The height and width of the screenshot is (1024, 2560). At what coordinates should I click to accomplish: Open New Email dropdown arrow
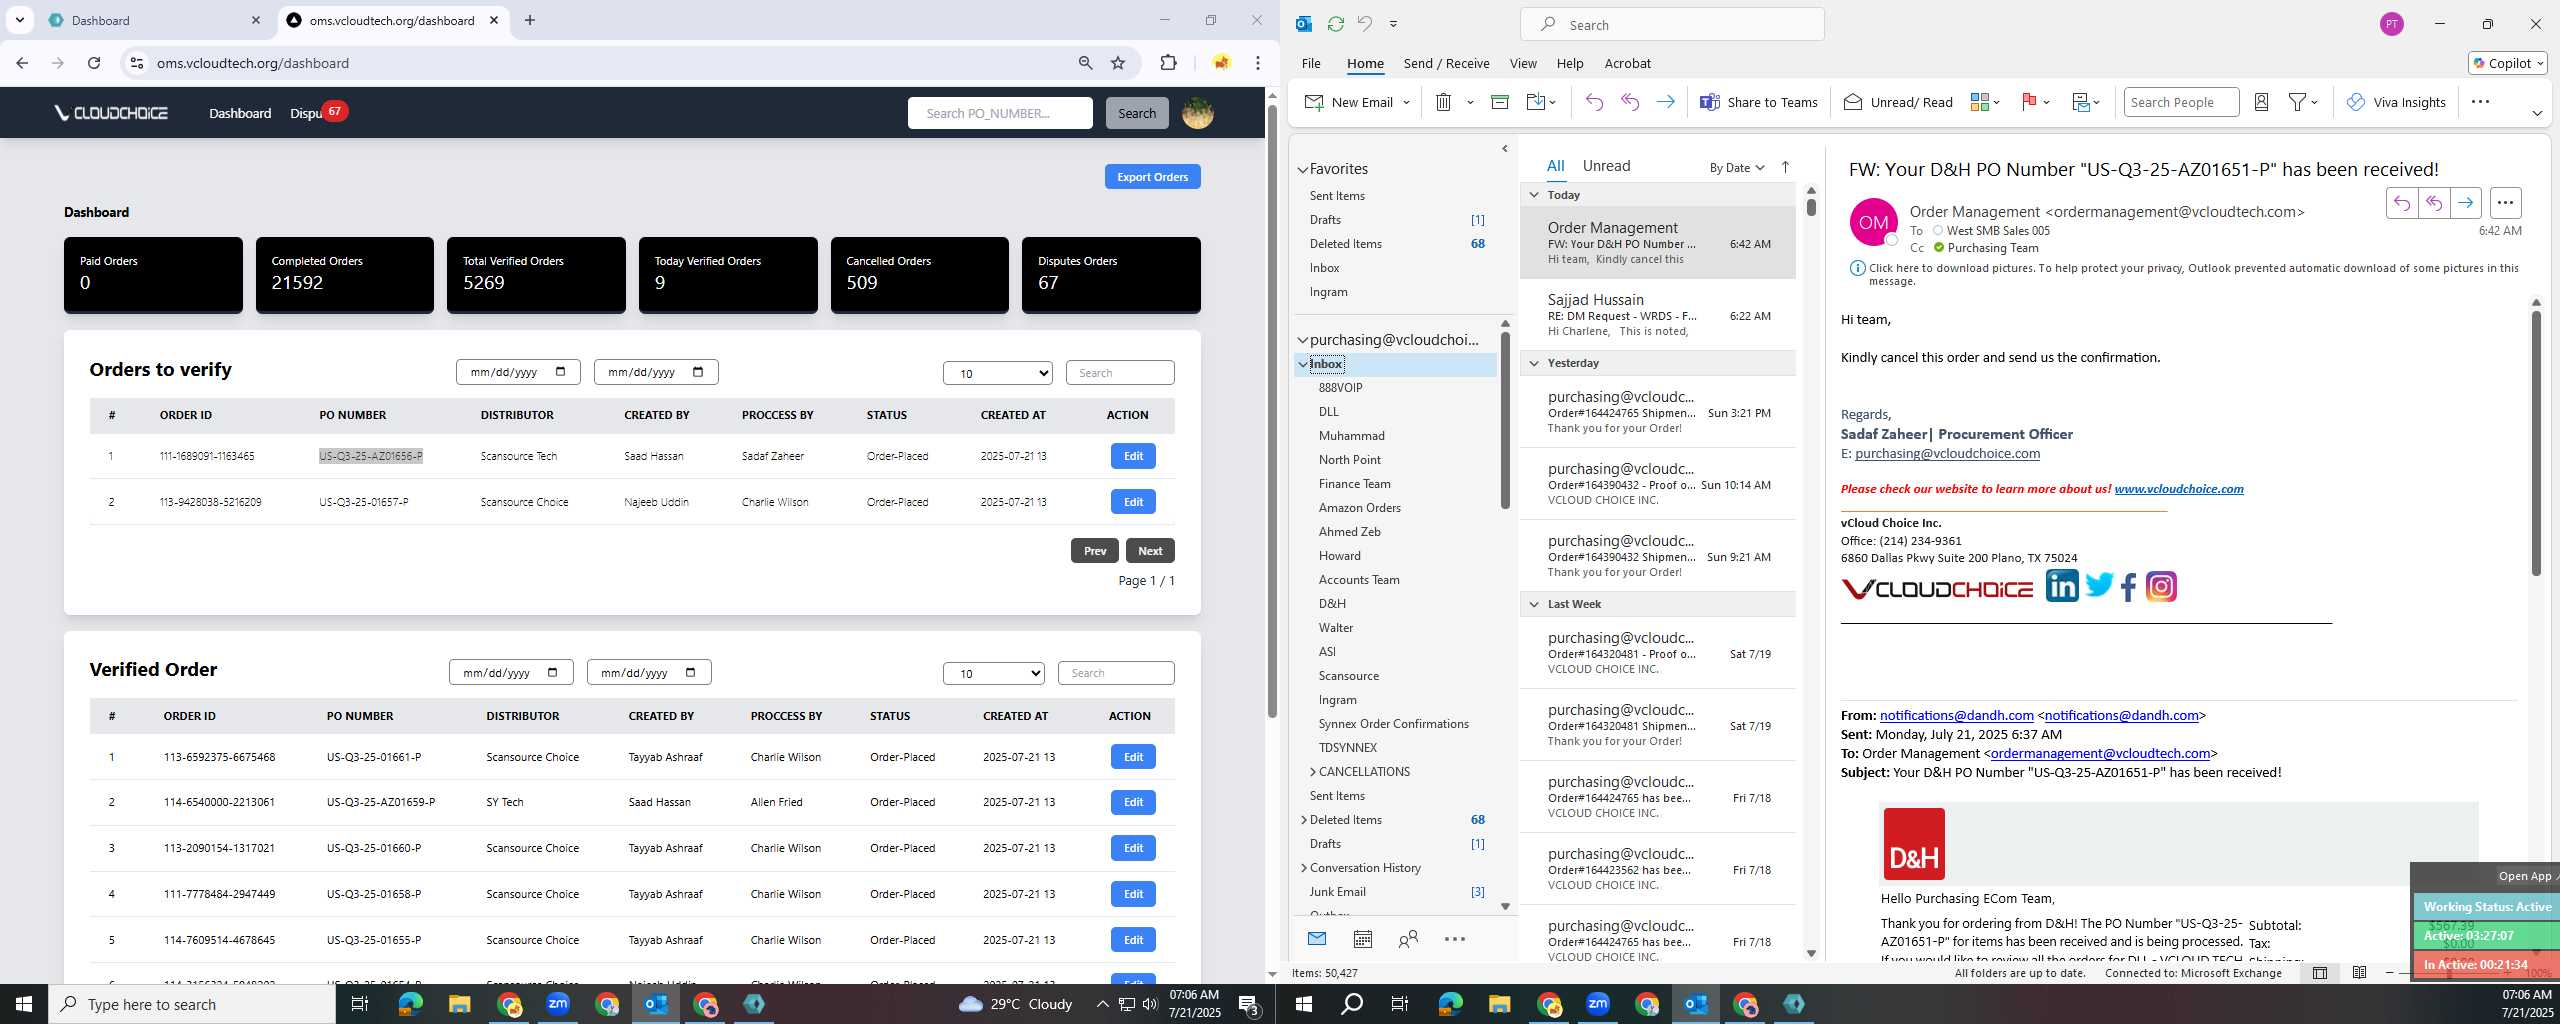(1406, 102)
